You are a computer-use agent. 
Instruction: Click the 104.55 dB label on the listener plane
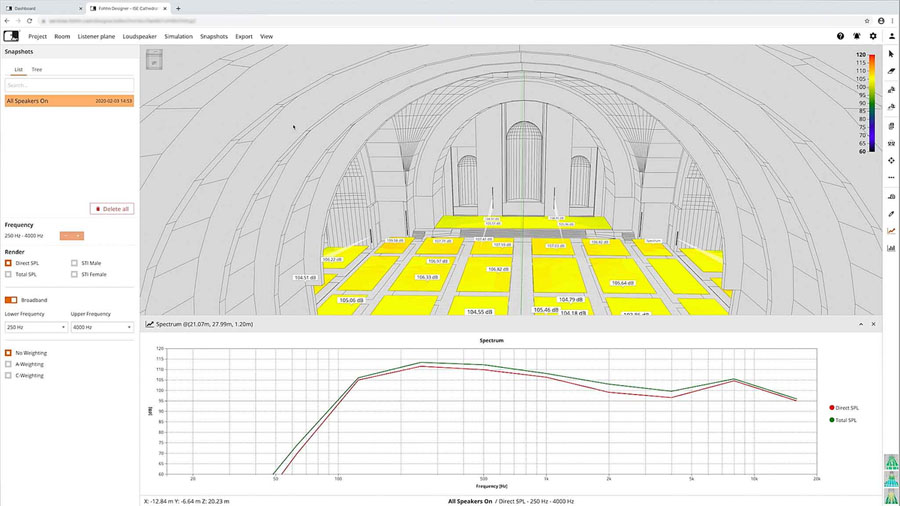(x=479, y=312)
